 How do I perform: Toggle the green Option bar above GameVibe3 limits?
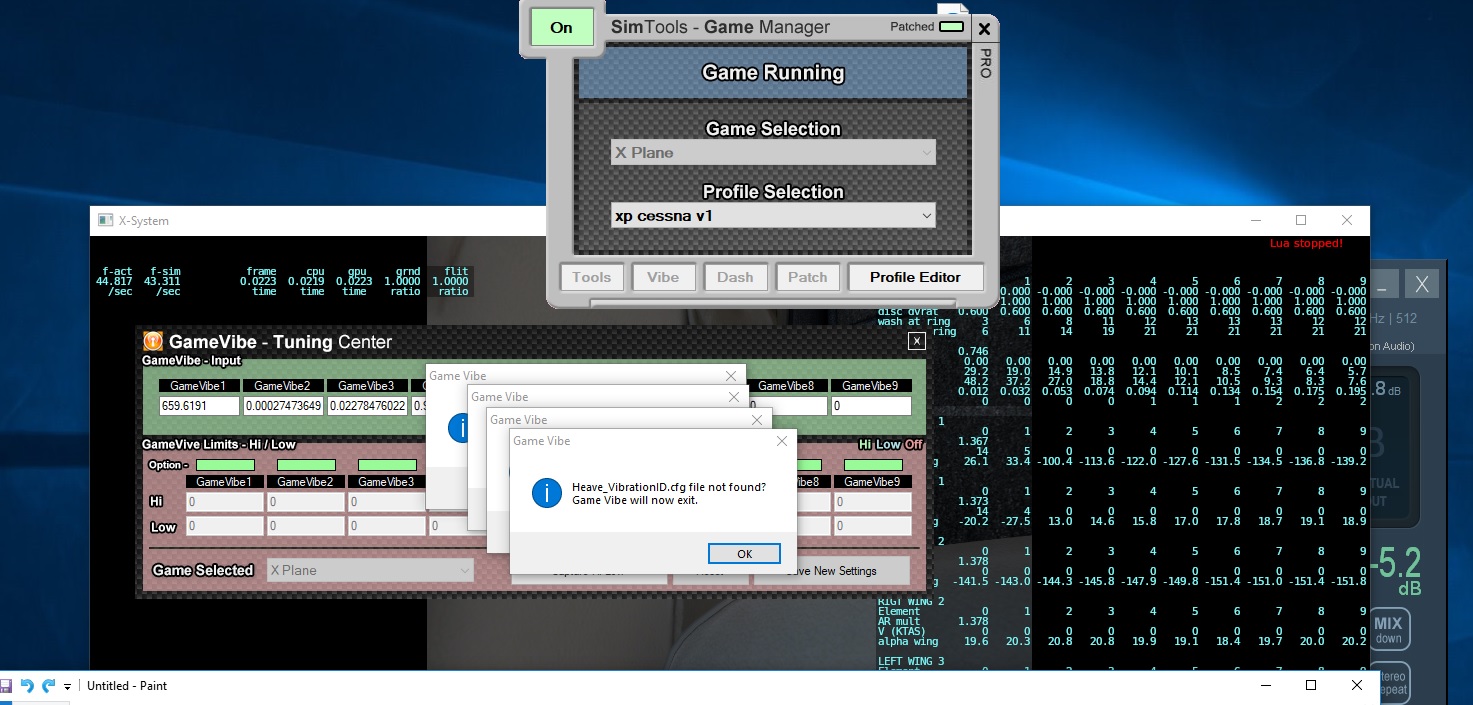[x=387, y=465]
